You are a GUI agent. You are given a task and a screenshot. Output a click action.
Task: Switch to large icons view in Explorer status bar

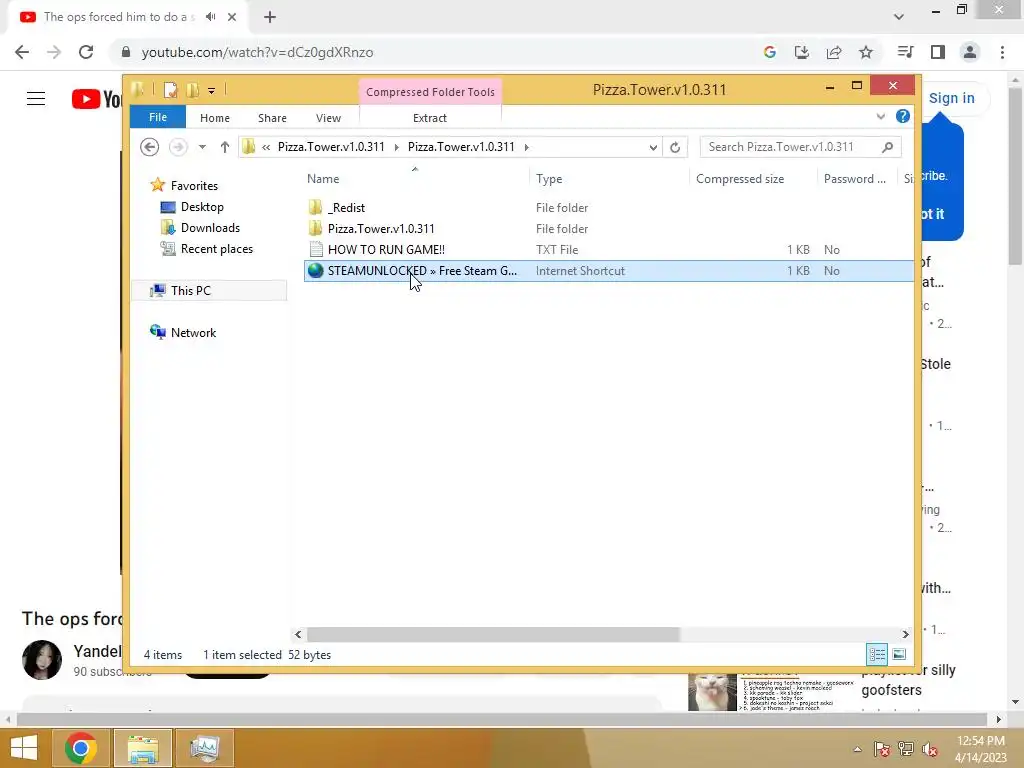899,654
